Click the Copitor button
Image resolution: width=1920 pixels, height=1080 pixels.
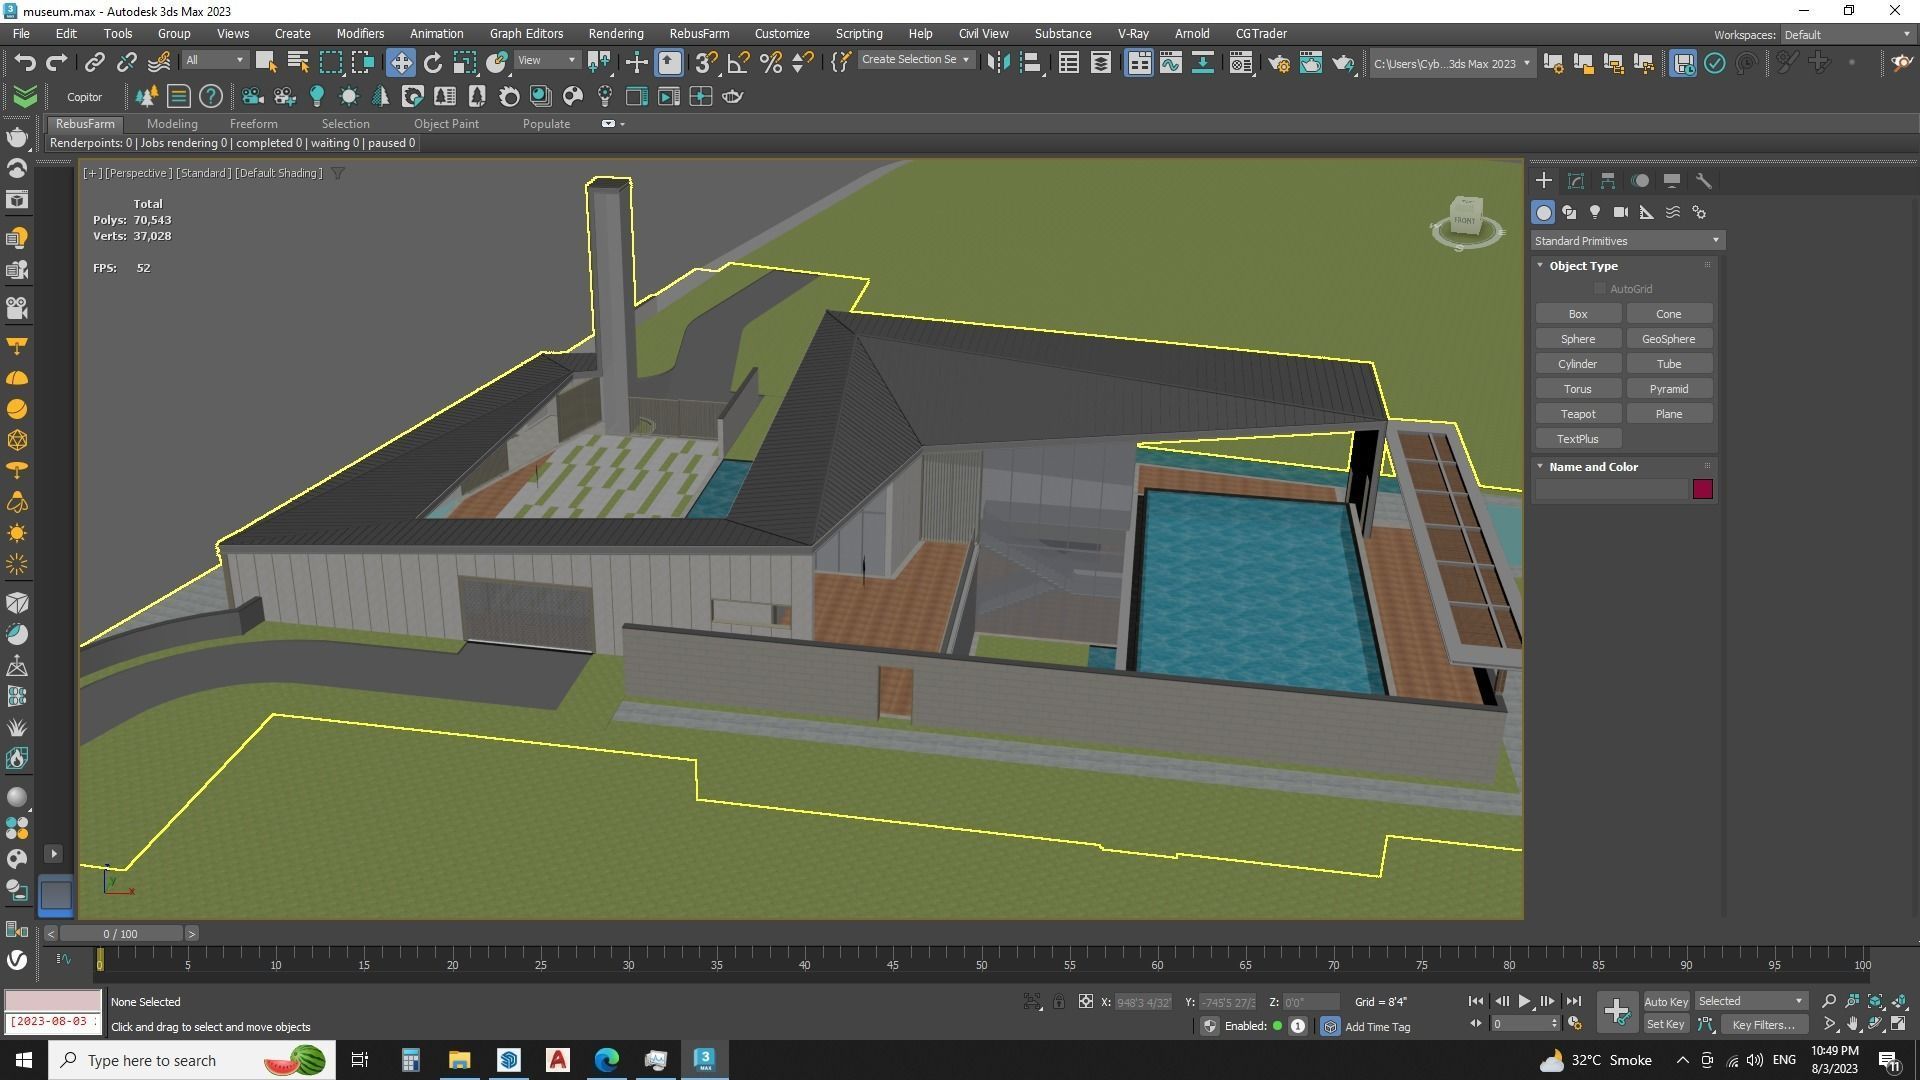click(x=85, y=97)
